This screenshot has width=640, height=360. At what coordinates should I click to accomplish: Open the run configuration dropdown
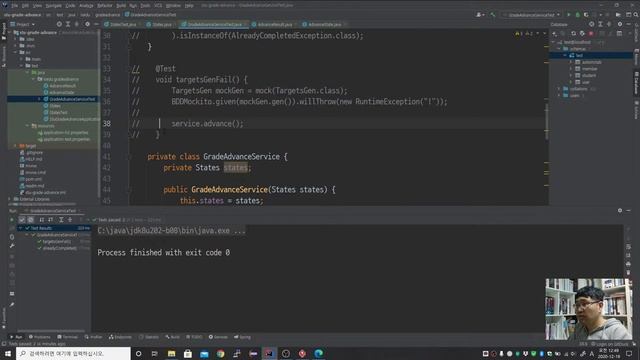(532, 15)
